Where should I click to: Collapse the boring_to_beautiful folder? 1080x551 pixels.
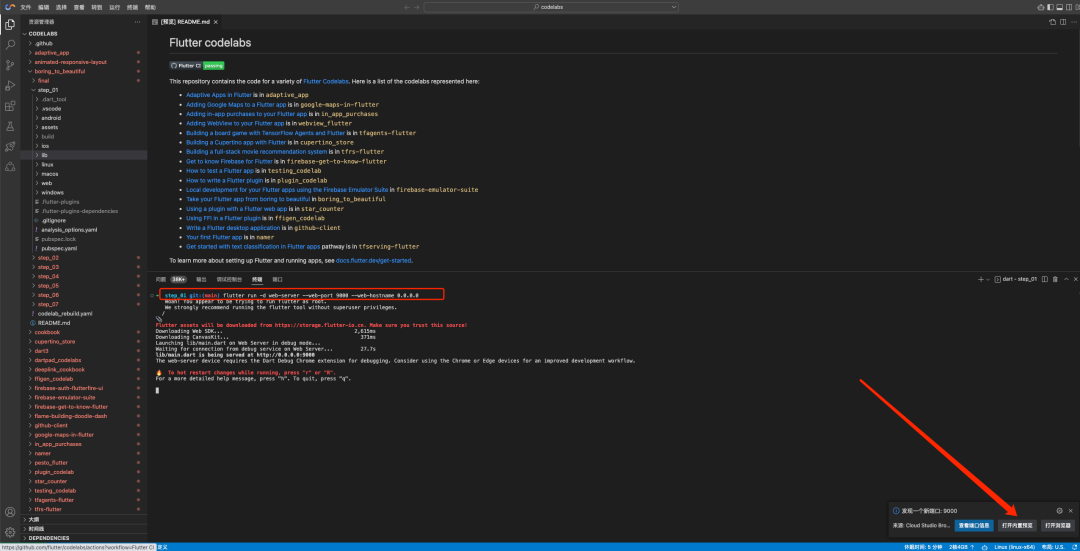(x=83, y=71)
